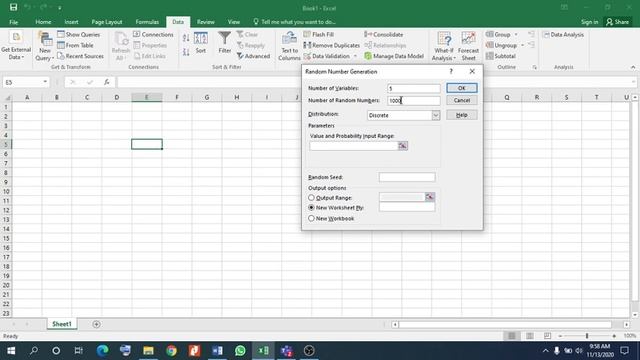Viewport: 640px width, 360px height.
Task: Click the dialog's question mark help icon
Action: [451, 71]
